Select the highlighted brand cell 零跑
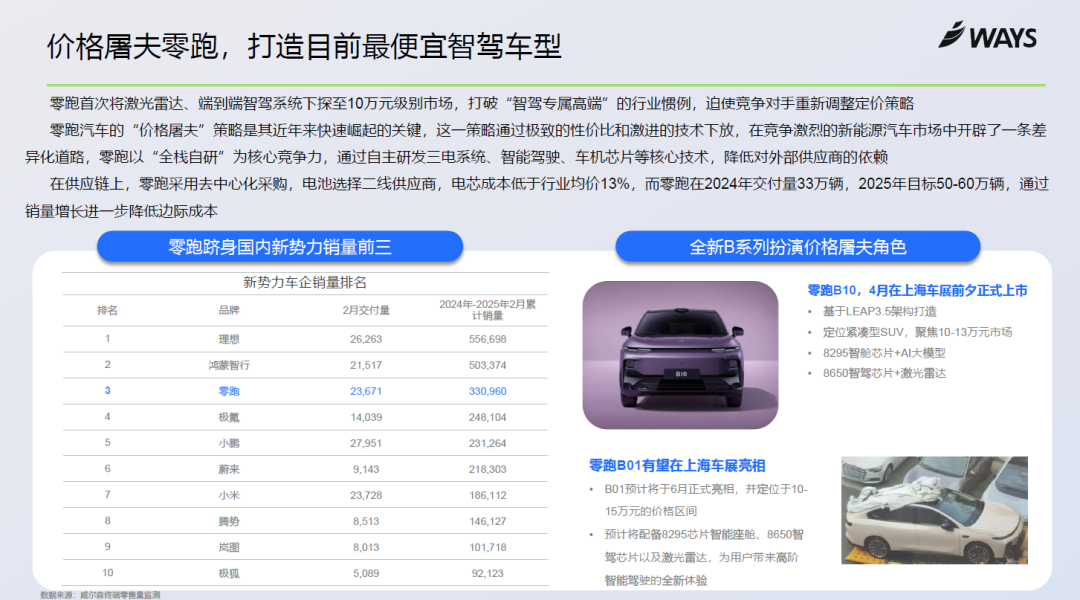The width and height of the screenshot is (1080, 600). pos(229,391)
